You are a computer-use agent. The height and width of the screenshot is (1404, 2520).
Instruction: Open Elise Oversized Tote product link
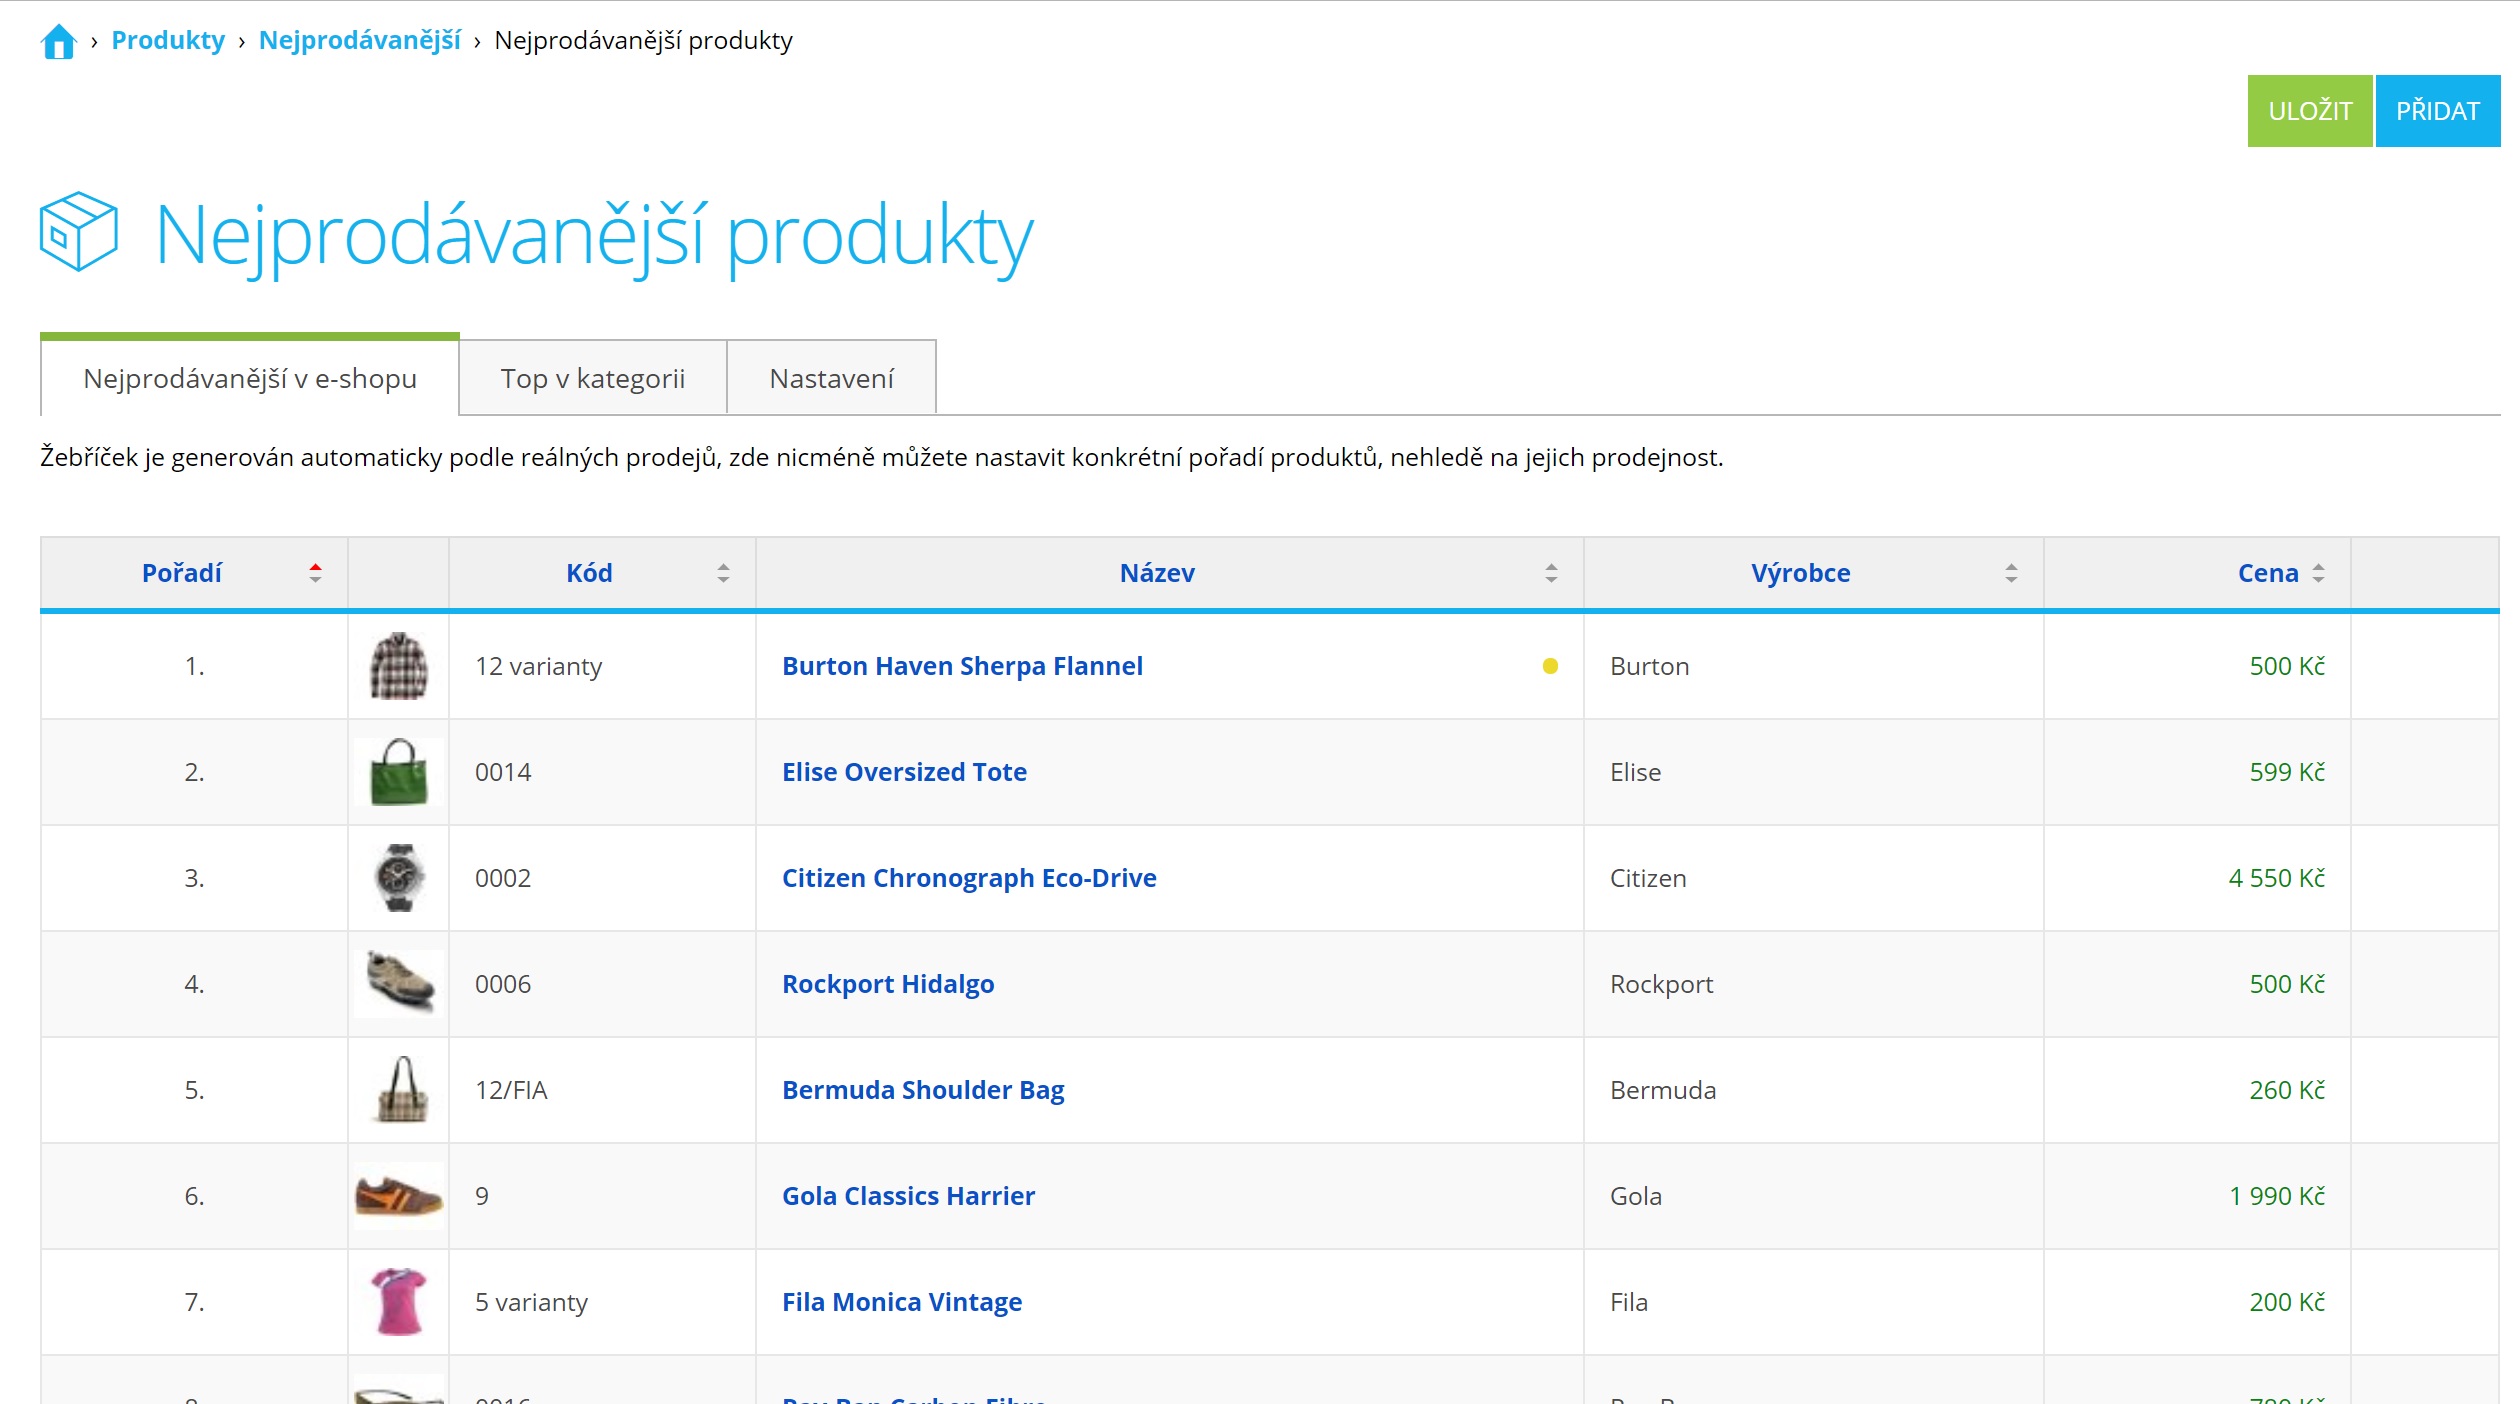click(904, 772)
